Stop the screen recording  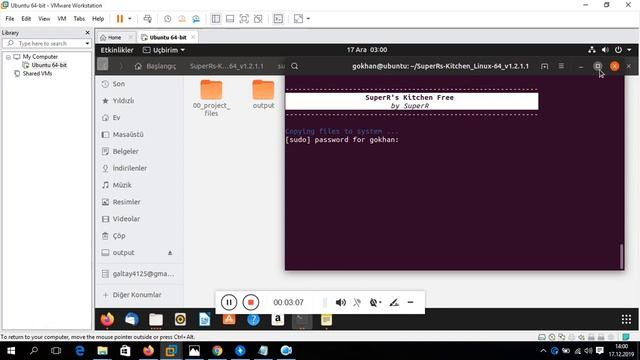(x=251, y=302)
